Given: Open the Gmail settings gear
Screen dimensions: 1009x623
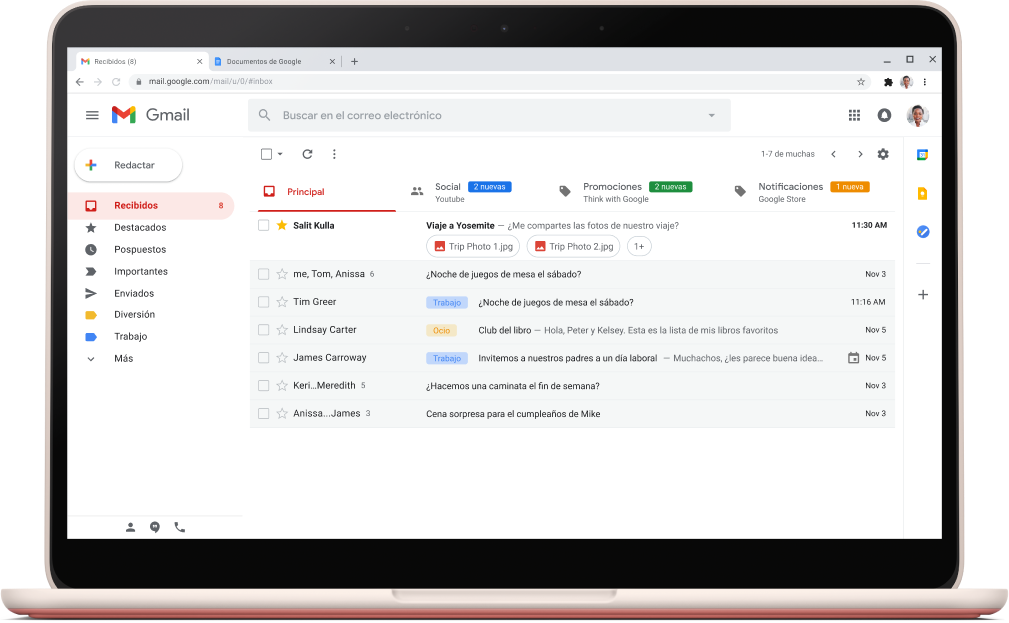Looking at the screenshot, I should point(882,154).
